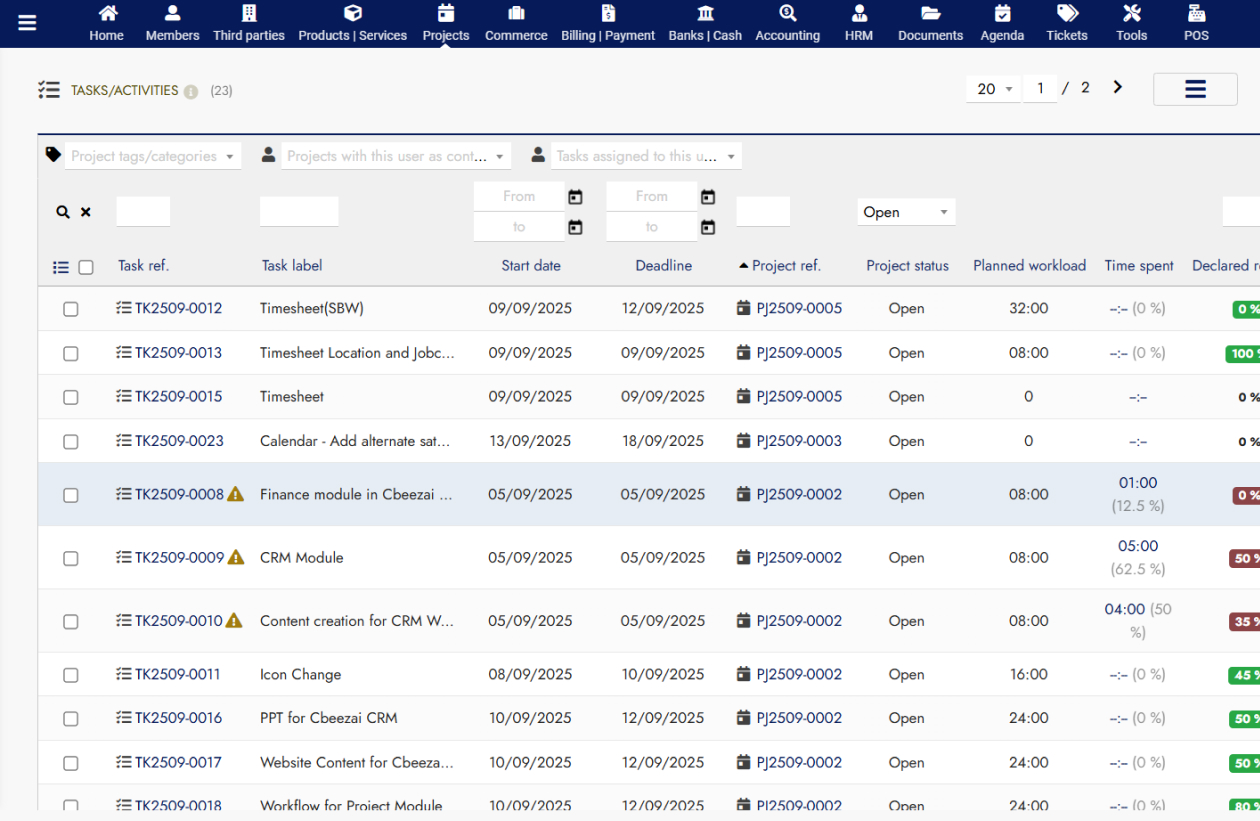Open the page size dropdown showing 20
Screen dimensions: 1260x821
pyautogui.click(x=993, y=89)
